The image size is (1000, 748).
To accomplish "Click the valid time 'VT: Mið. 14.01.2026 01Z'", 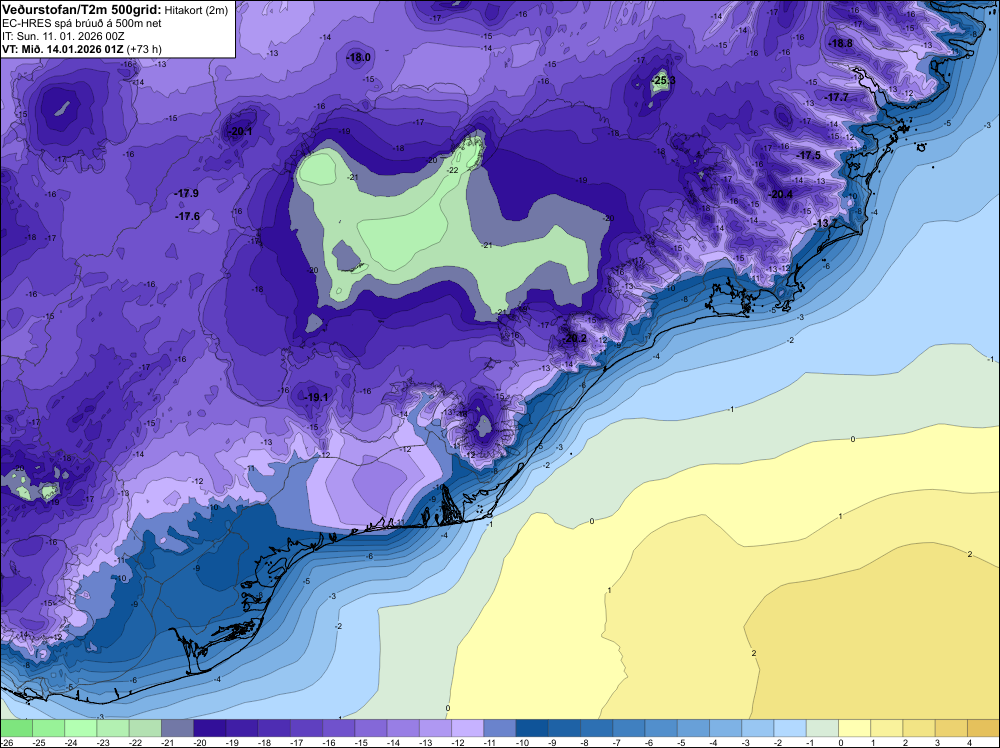I will [62, 49].
